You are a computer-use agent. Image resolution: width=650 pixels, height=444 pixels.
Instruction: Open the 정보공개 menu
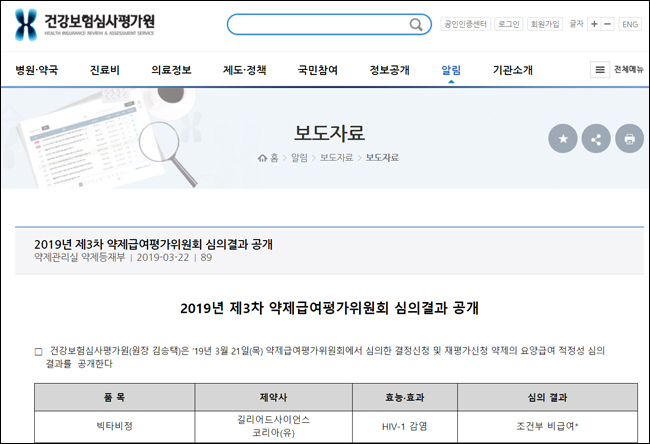390,70
